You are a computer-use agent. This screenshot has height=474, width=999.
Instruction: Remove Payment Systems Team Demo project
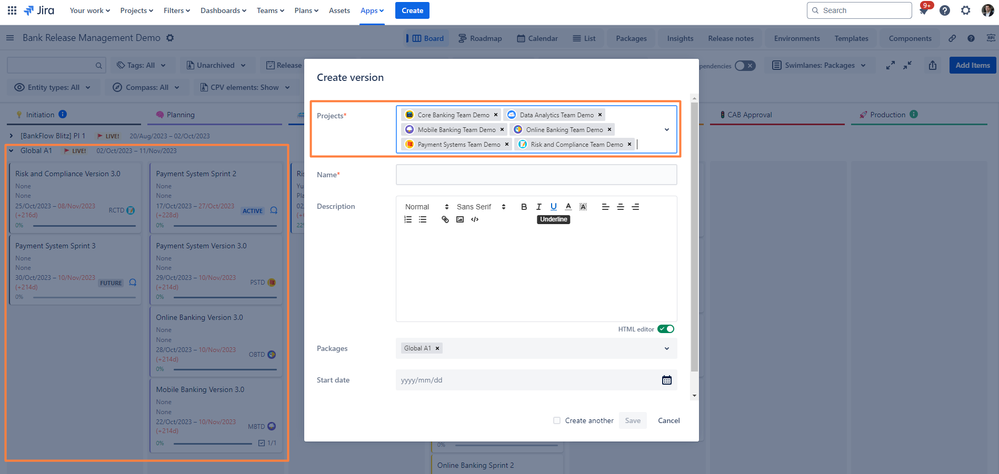click(507, 145)
